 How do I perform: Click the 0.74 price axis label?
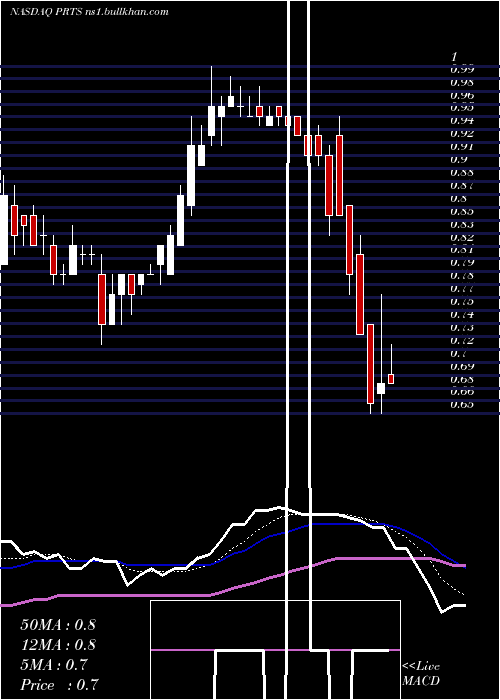tap(462, 314)
